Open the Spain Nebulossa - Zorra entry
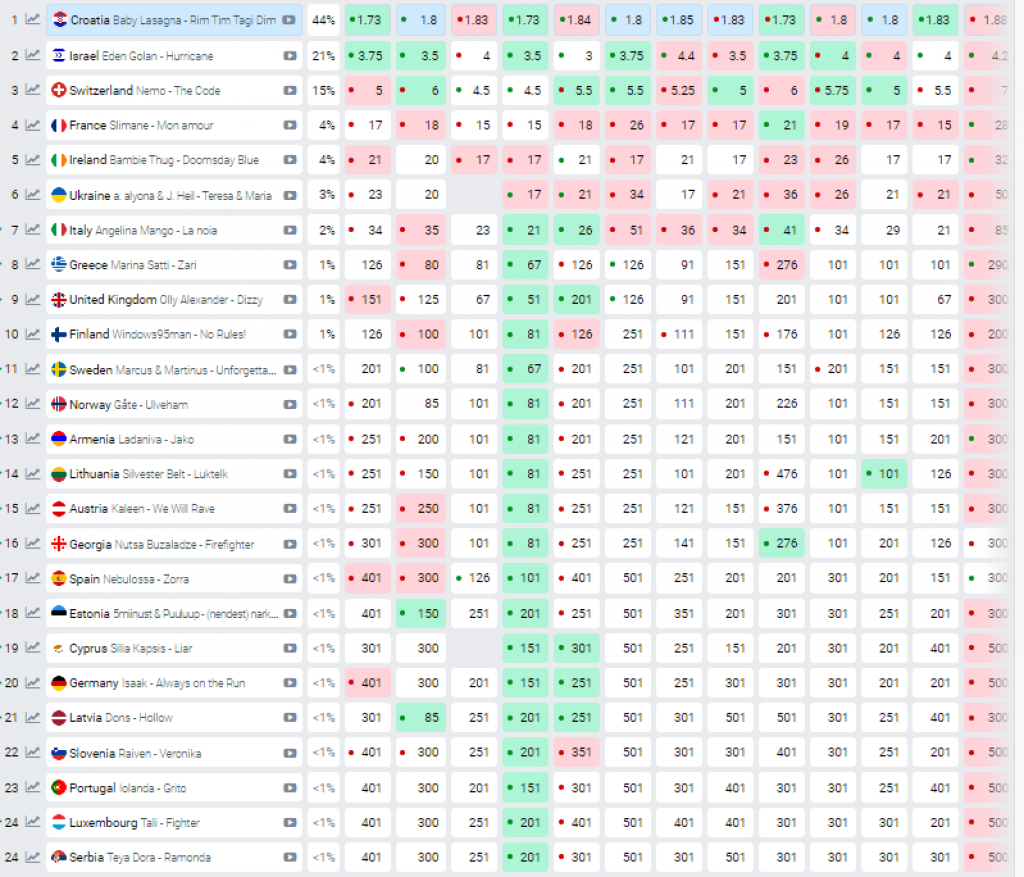Image resolution: width=1024 pixels, height=877 pixels. [x=129, y=579]
